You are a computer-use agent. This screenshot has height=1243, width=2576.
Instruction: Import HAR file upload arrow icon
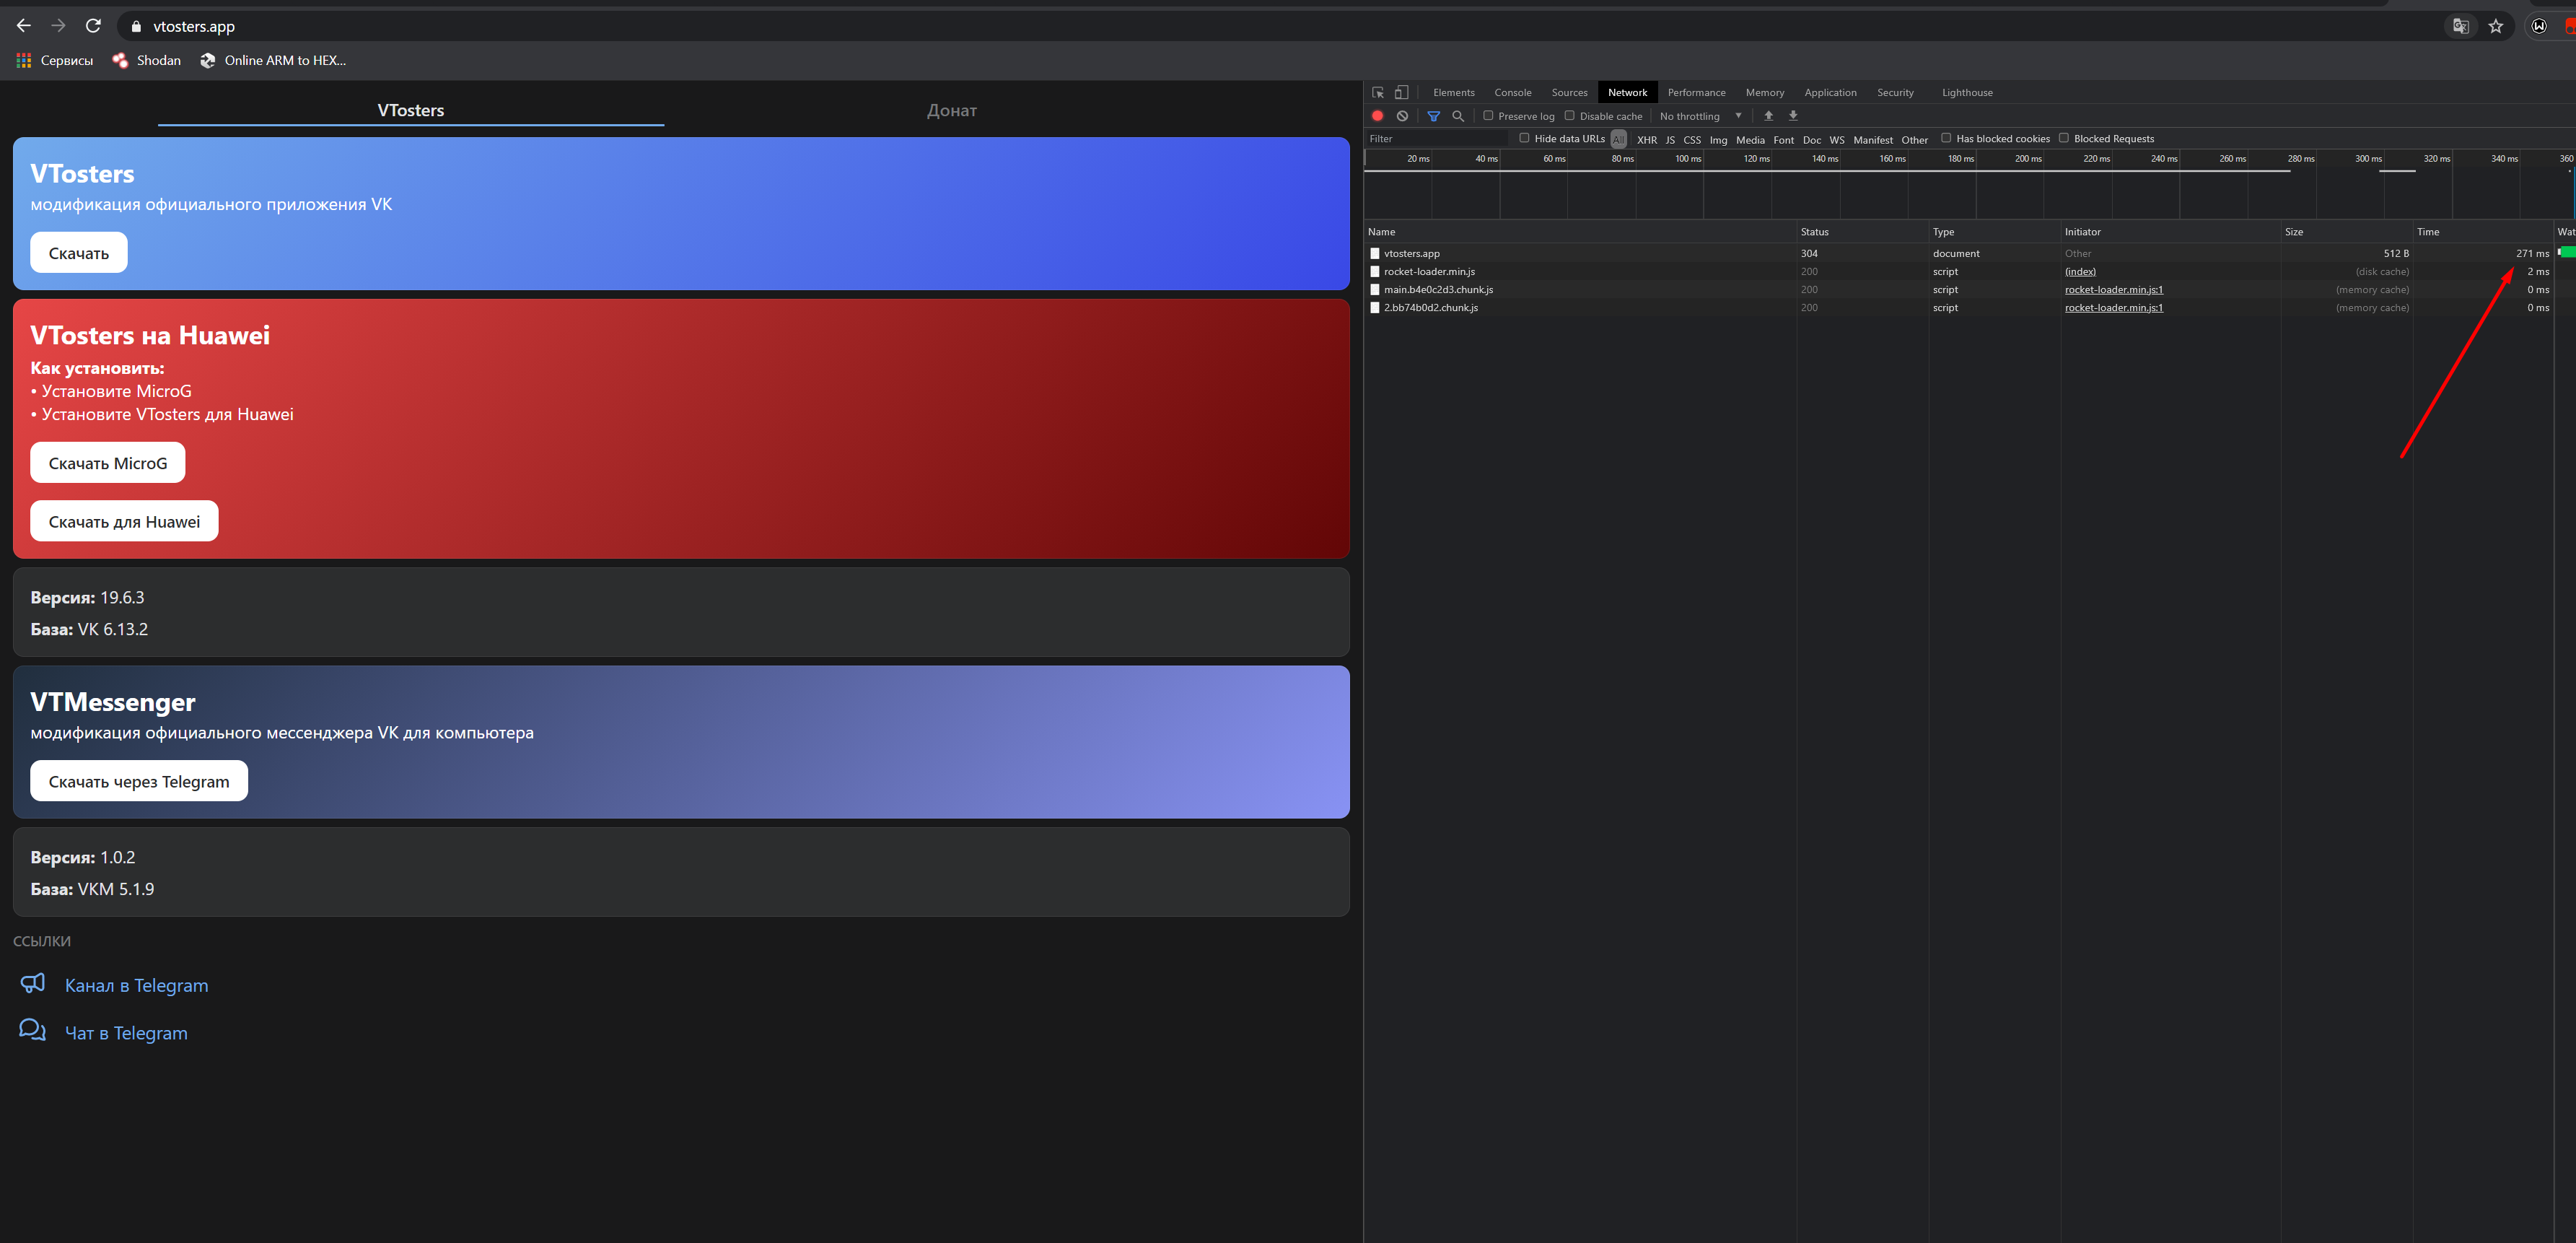click(1769, 116)
